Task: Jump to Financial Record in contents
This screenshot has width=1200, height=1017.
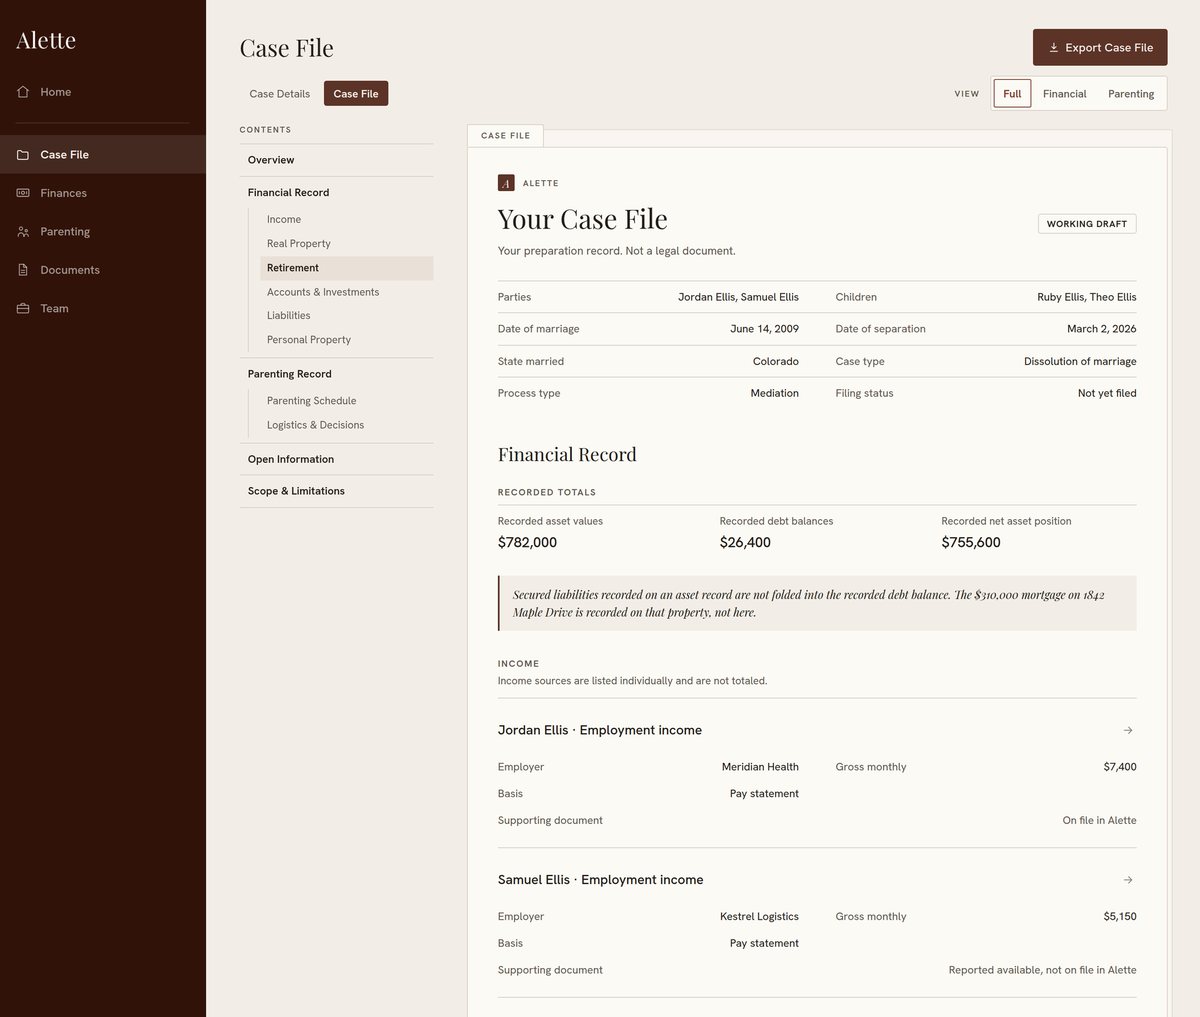Action: [336, 193]
